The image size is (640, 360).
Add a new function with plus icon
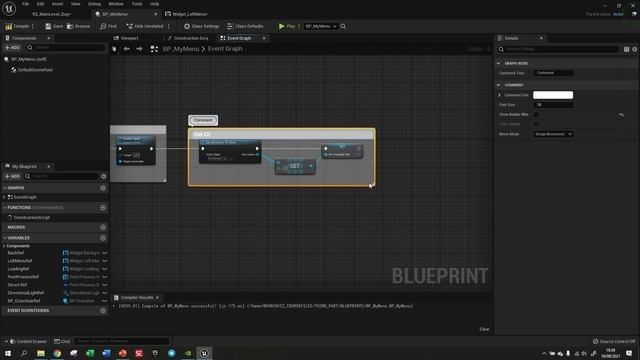pos(103,207)
